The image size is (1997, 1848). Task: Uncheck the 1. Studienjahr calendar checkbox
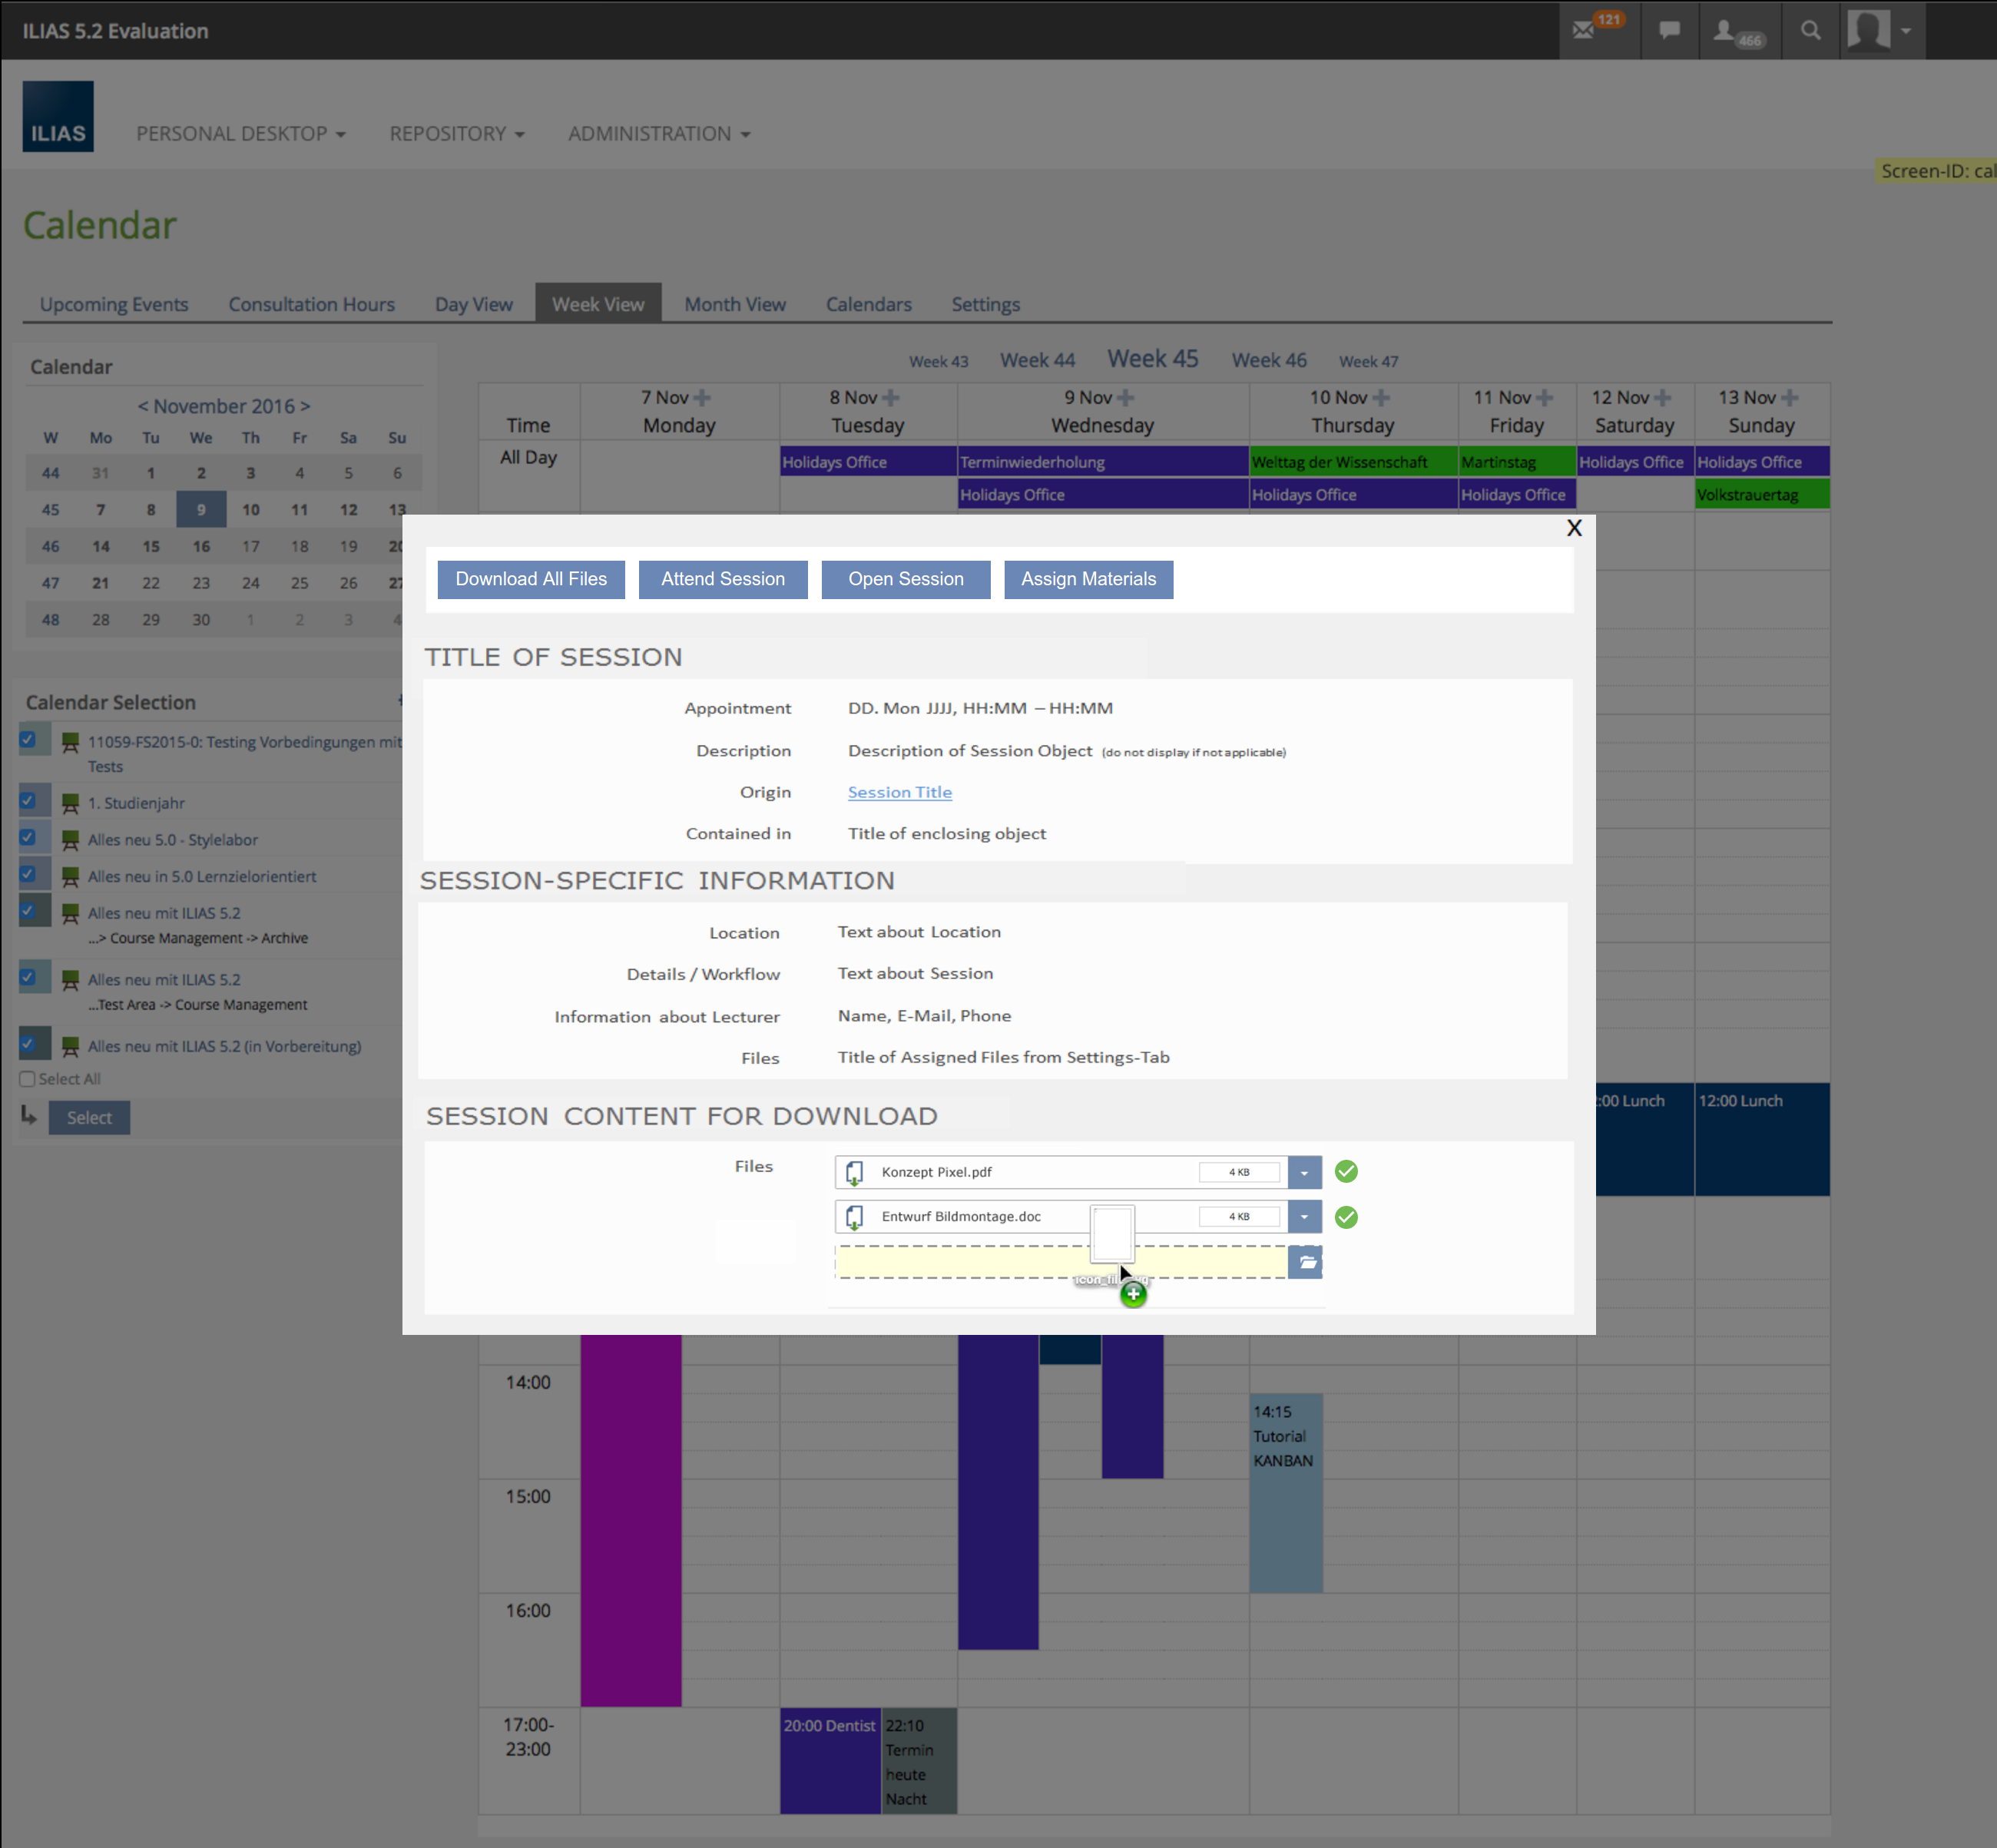pyautogui.click(x=28, y=801)
